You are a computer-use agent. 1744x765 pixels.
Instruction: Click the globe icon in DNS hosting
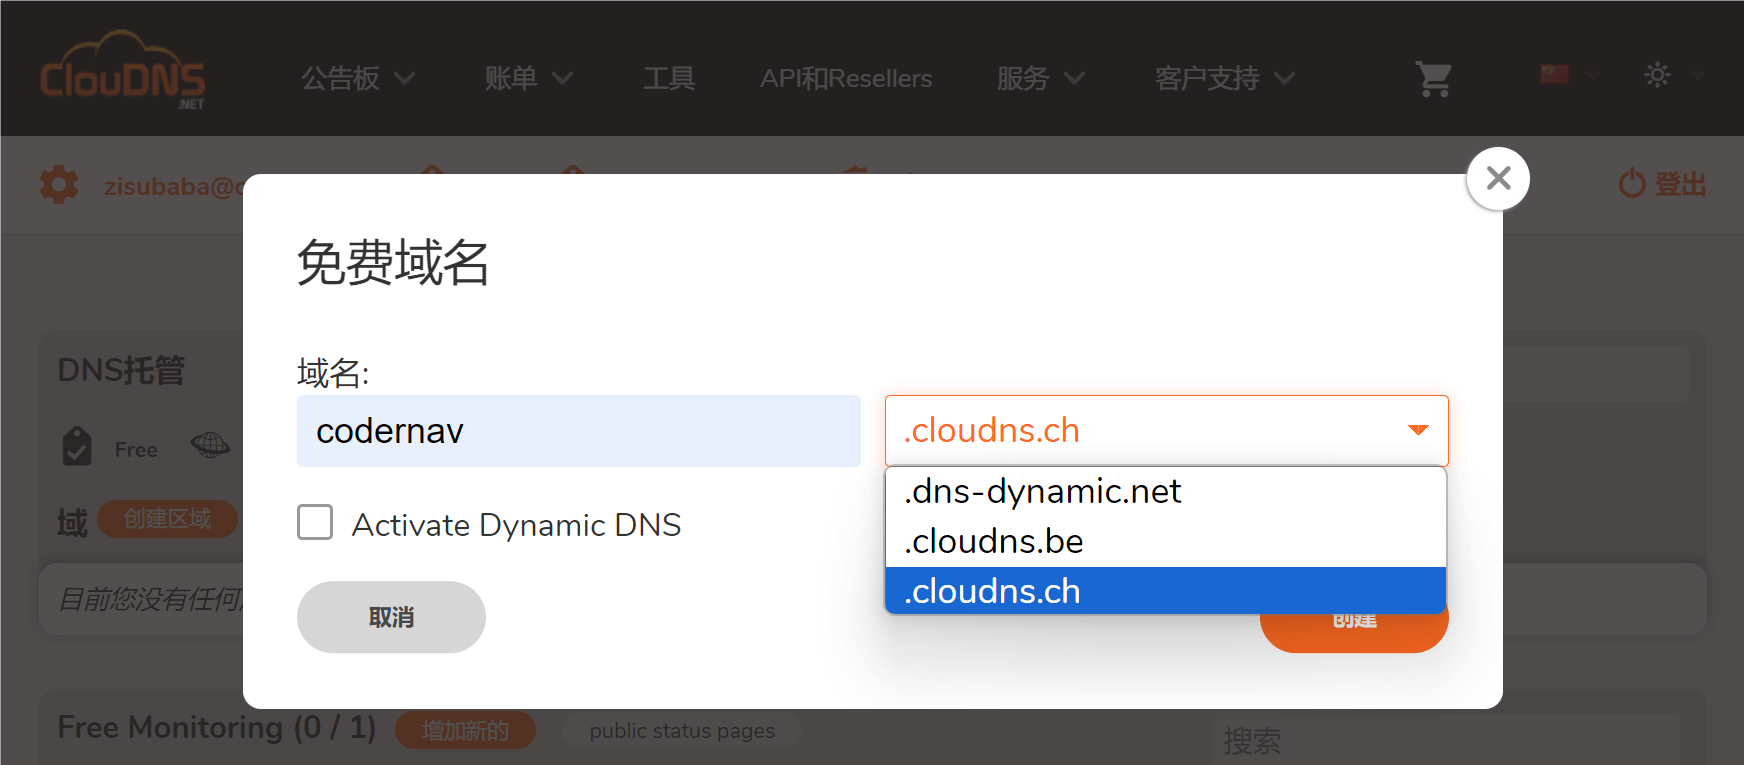tap(210, 445)
